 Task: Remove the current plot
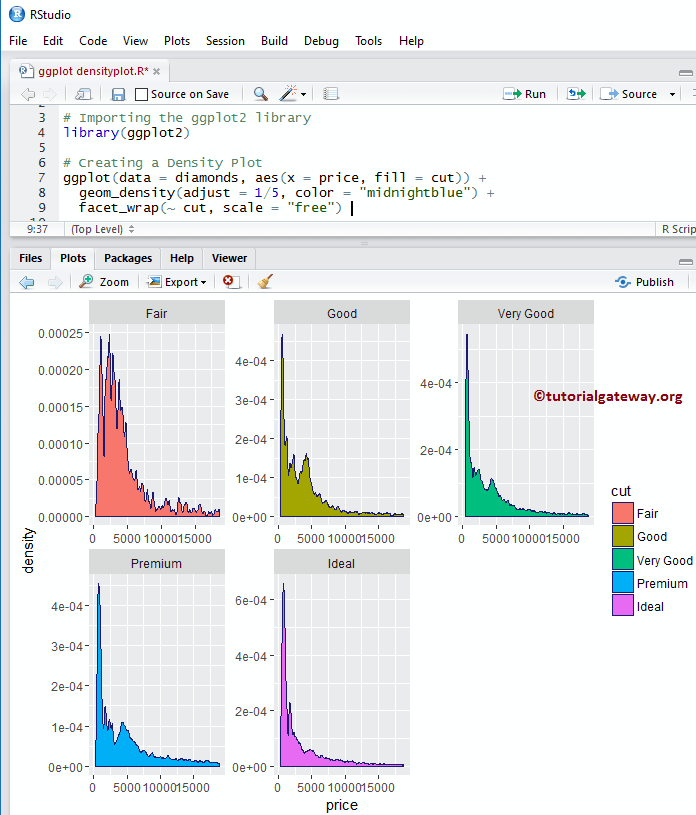[231, 282]
